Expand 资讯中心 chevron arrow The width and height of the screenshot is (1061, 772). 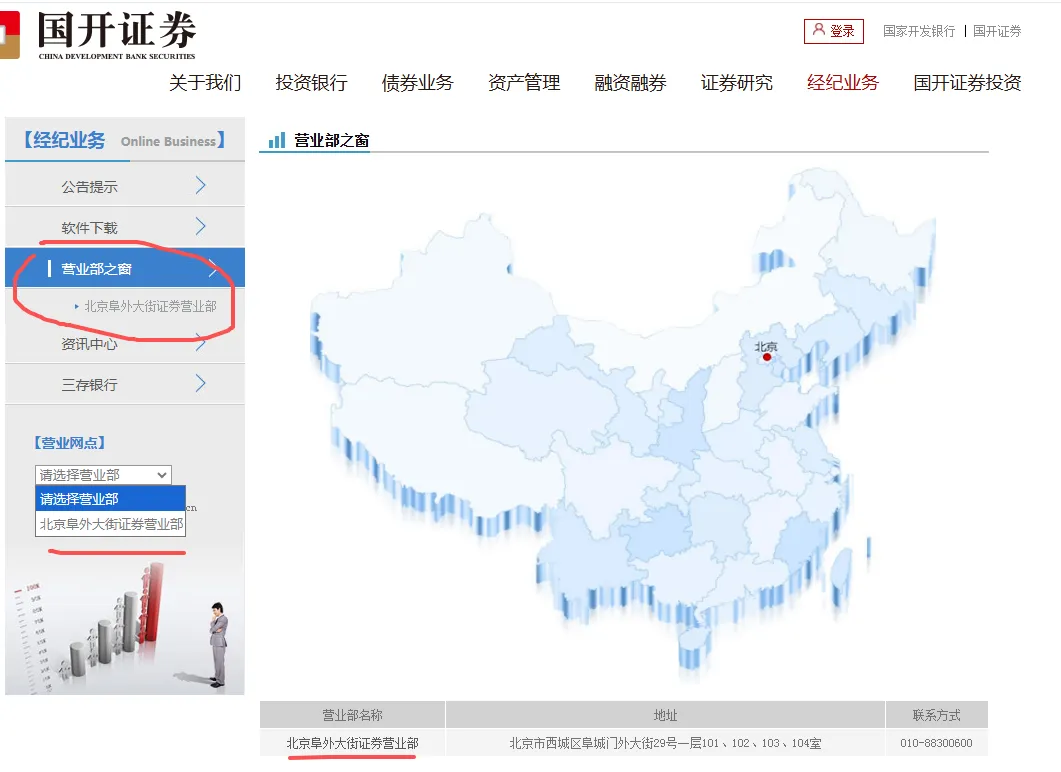pyautogui.click(x=200, y=342)
